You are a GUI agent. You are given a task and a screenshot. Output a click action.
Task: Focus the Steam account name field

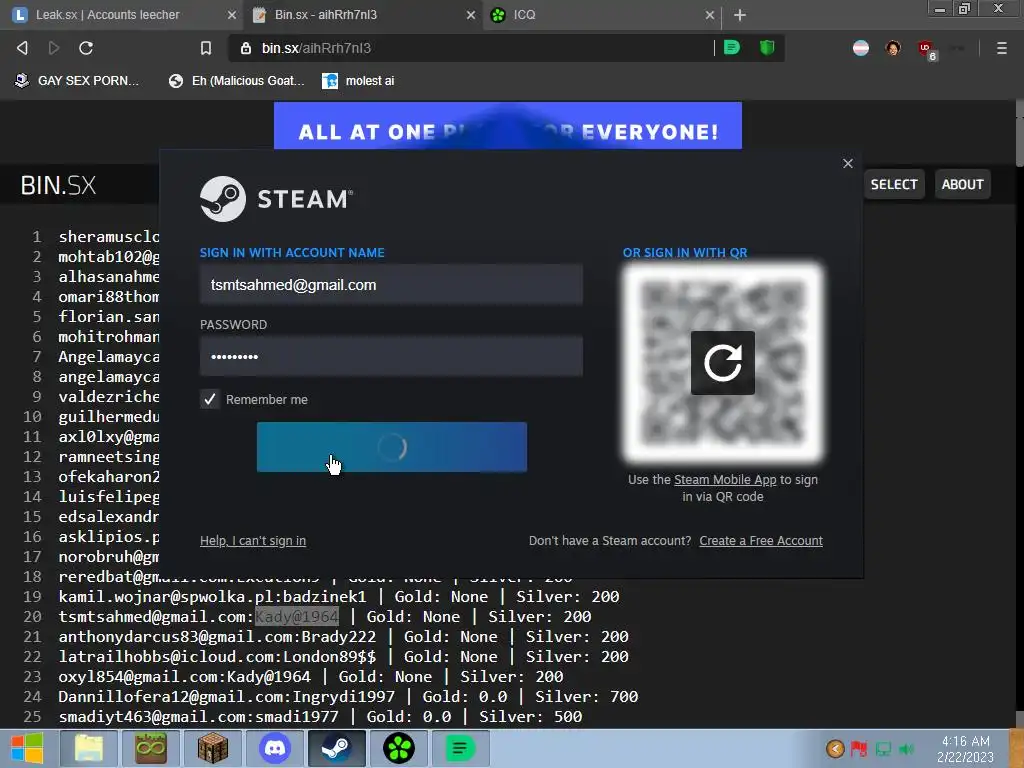(391, 285)
